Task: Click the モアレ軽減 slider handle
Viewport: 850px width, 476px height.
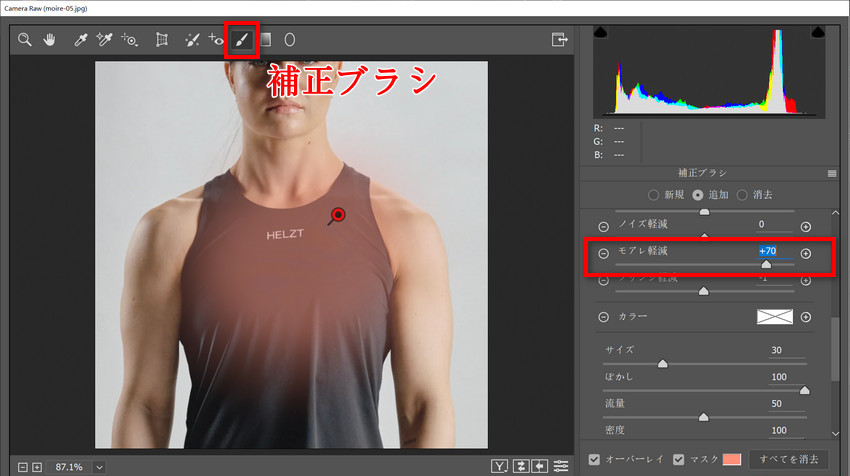Action: click(x=766, y=265)
